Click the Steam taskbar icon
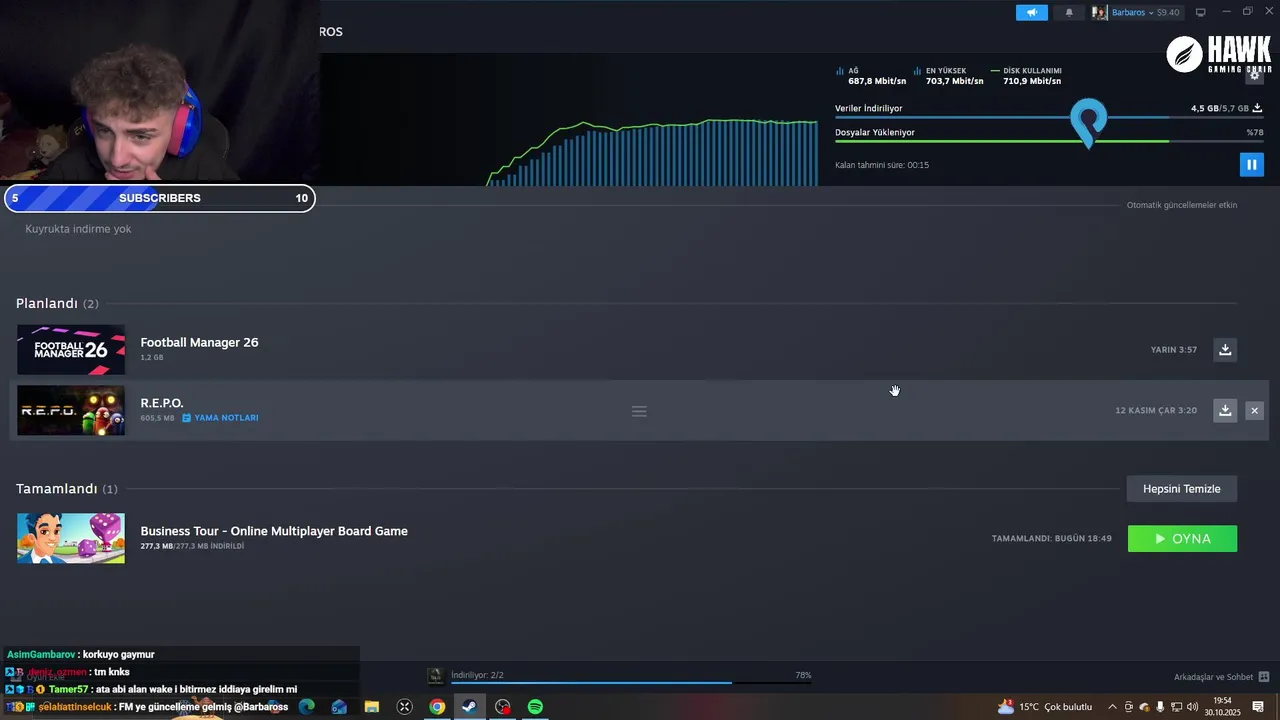This screenshot has height=720, width=1280. [469, 707]
